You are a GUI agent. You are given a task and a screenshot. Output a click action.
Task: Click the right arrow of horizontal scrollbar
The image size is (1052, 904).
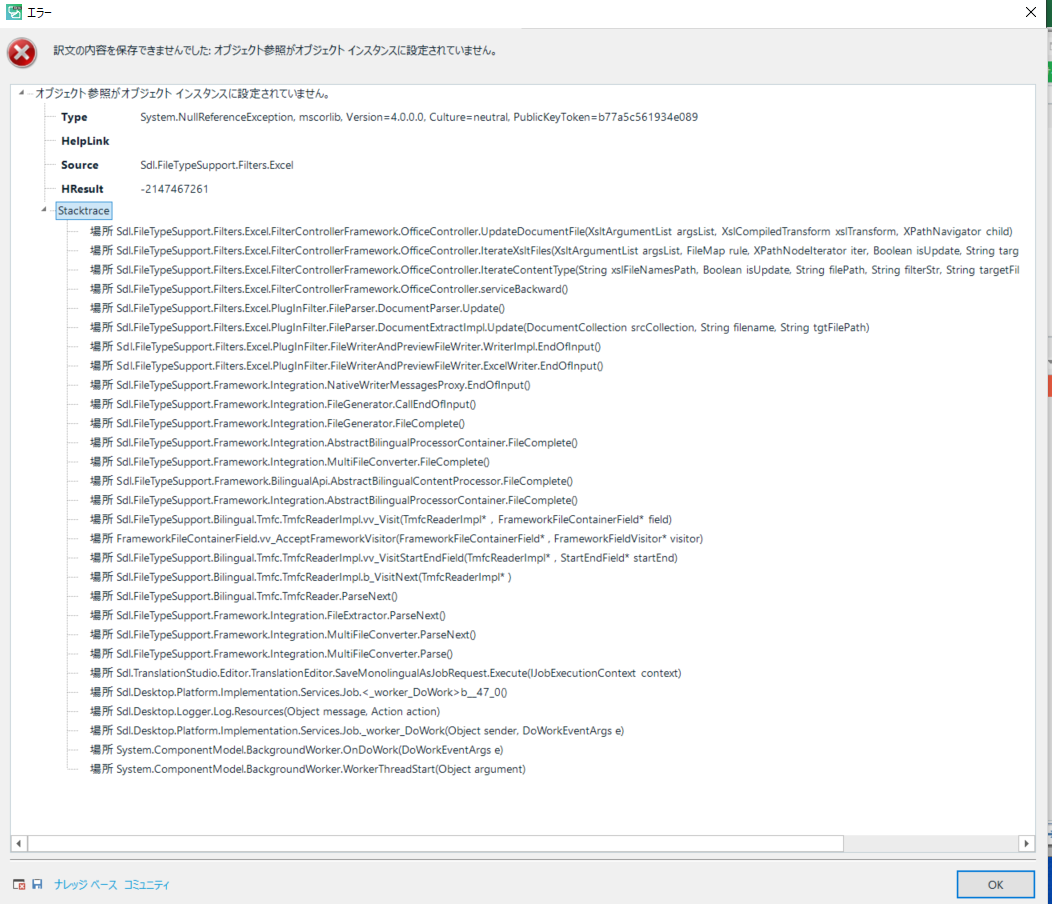click(1026, 843)
